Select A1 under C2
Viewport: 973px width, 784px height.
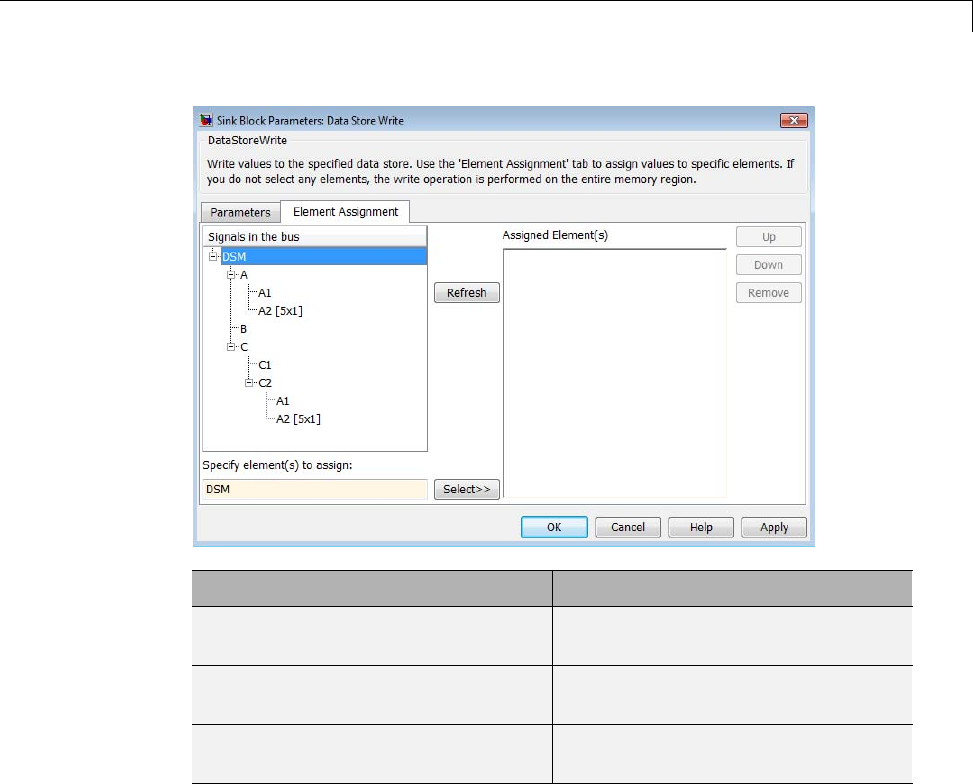(282, 401)
